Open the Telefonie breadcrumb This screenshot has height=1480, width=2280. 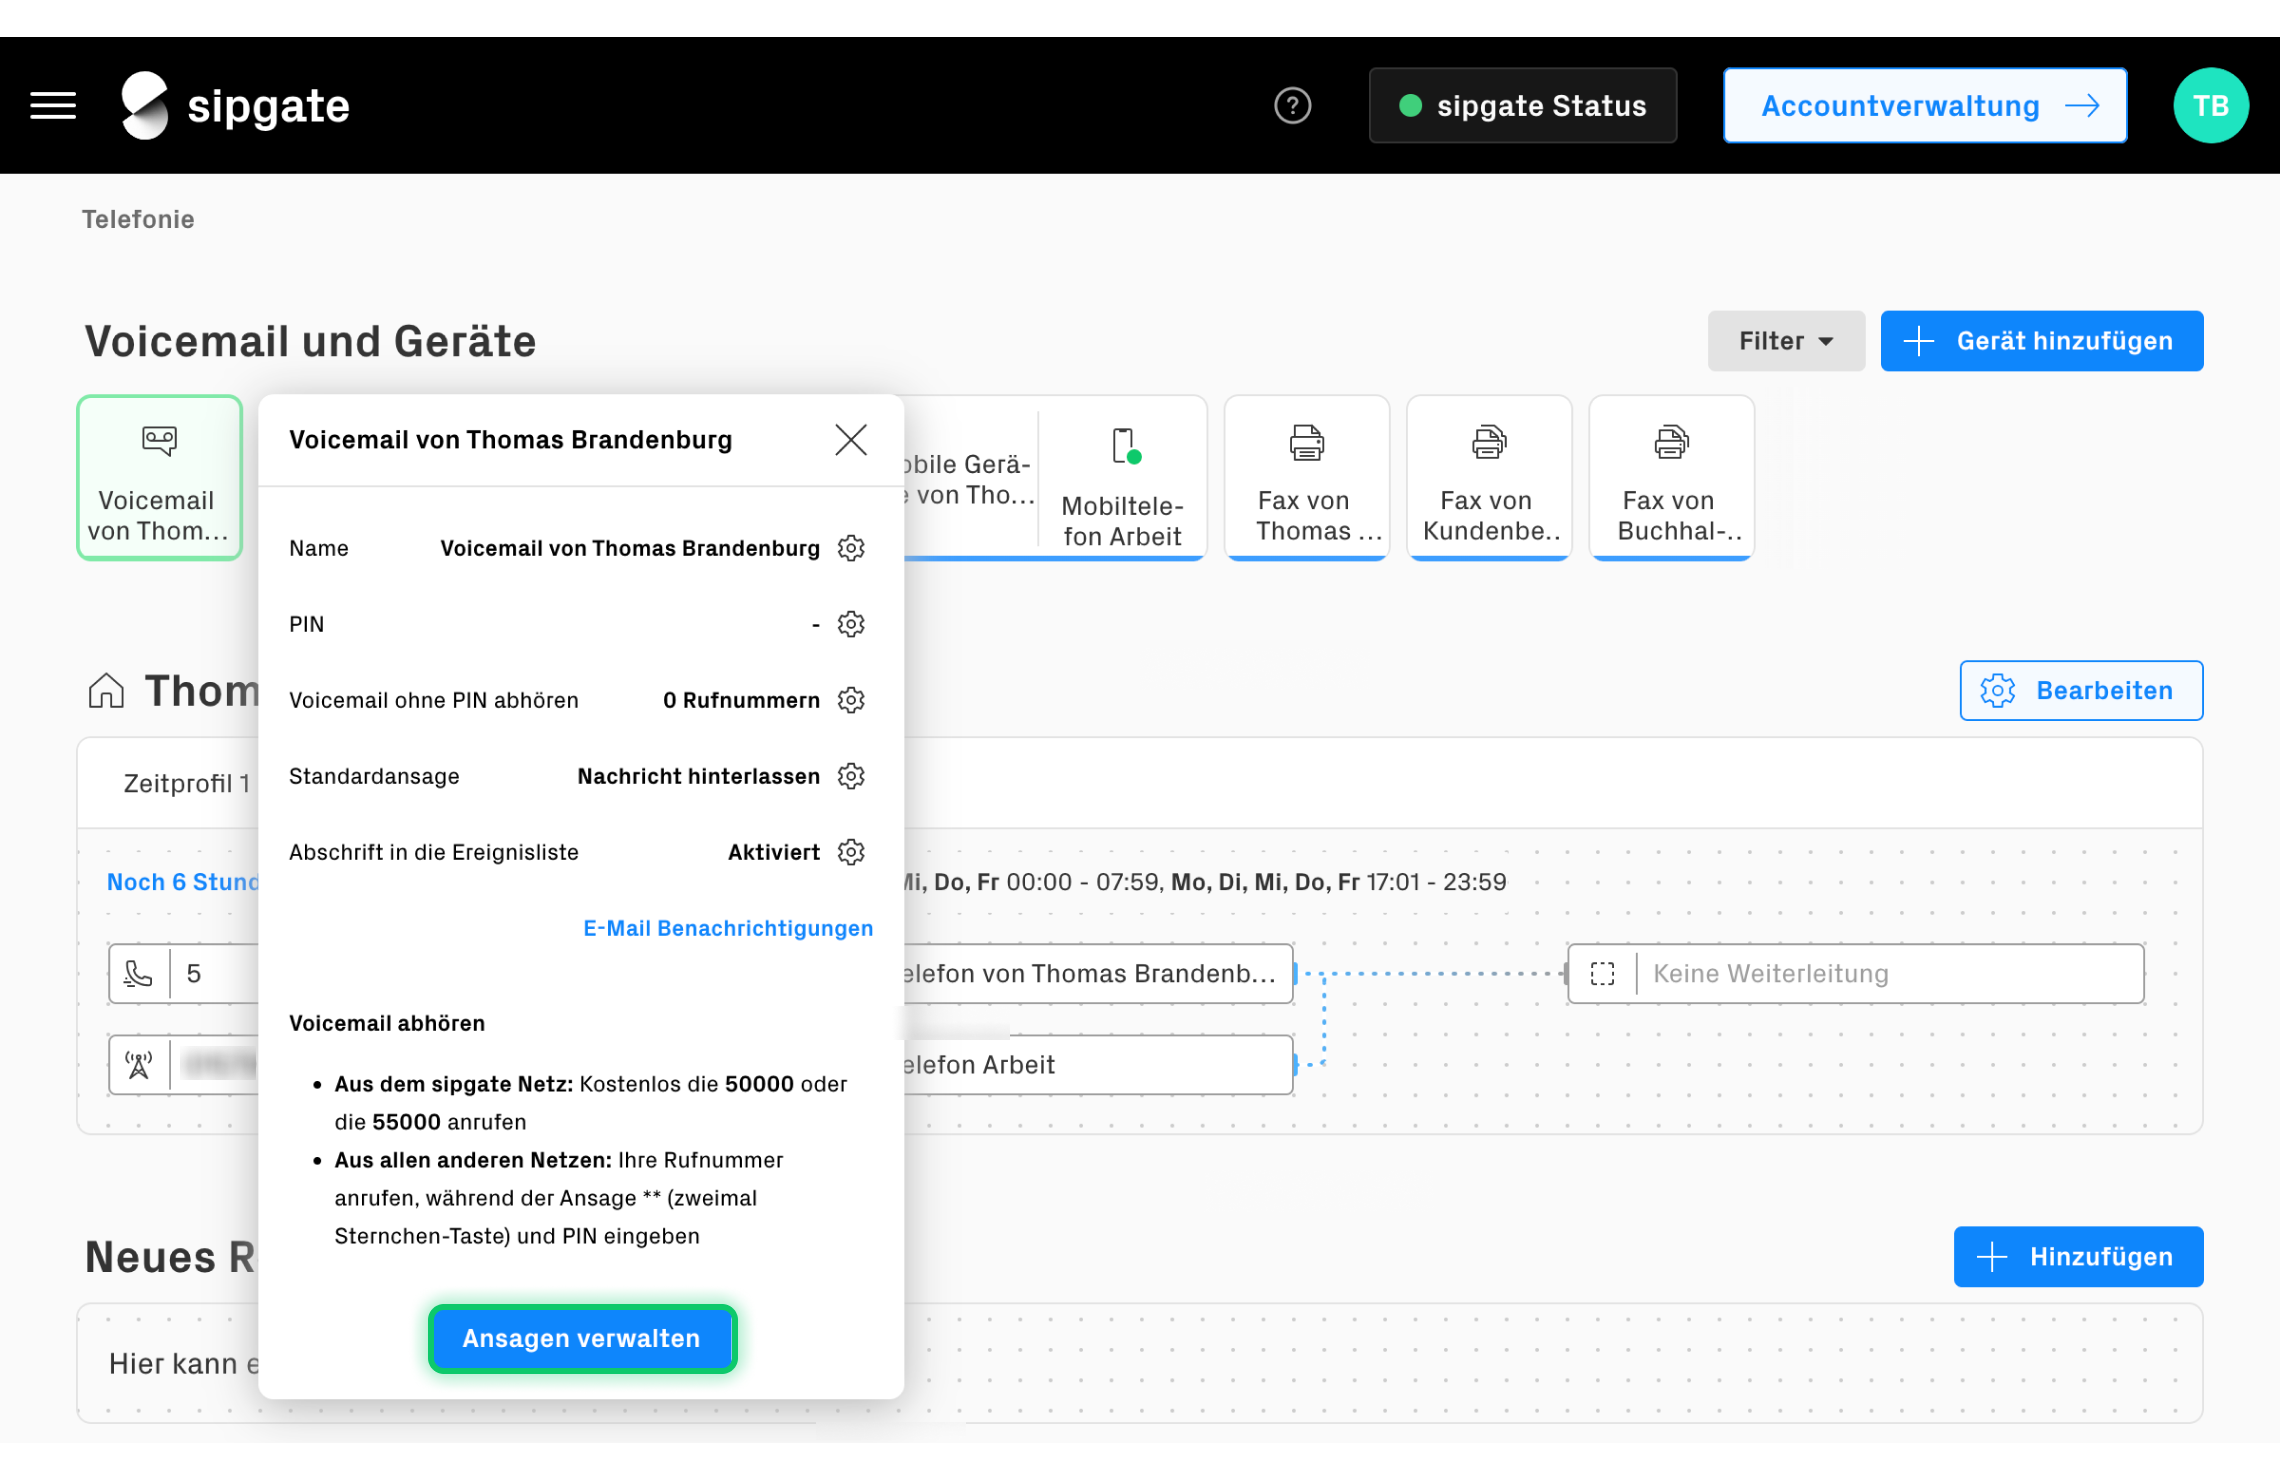pyautogui.click(x=138, y=219)
